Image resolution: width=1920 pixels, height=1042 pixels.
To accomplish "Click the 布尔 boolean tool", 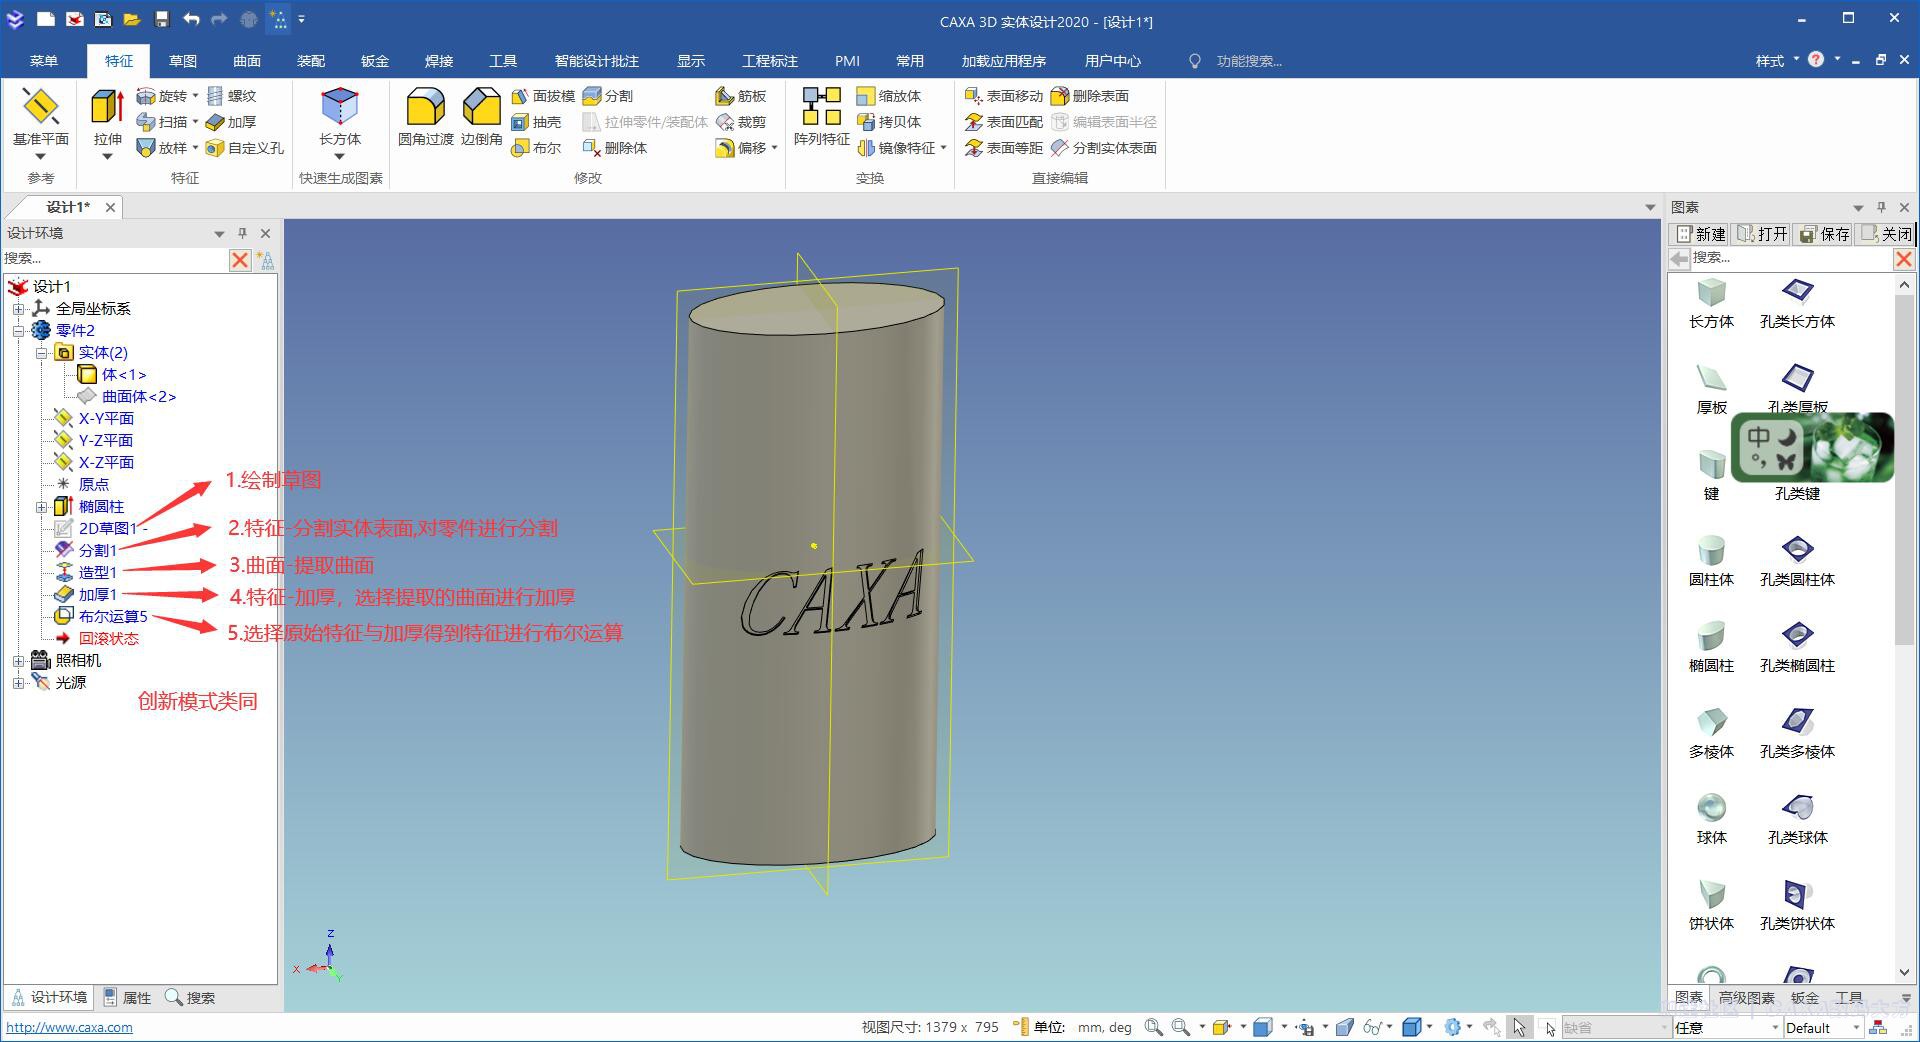I will 536,148.
